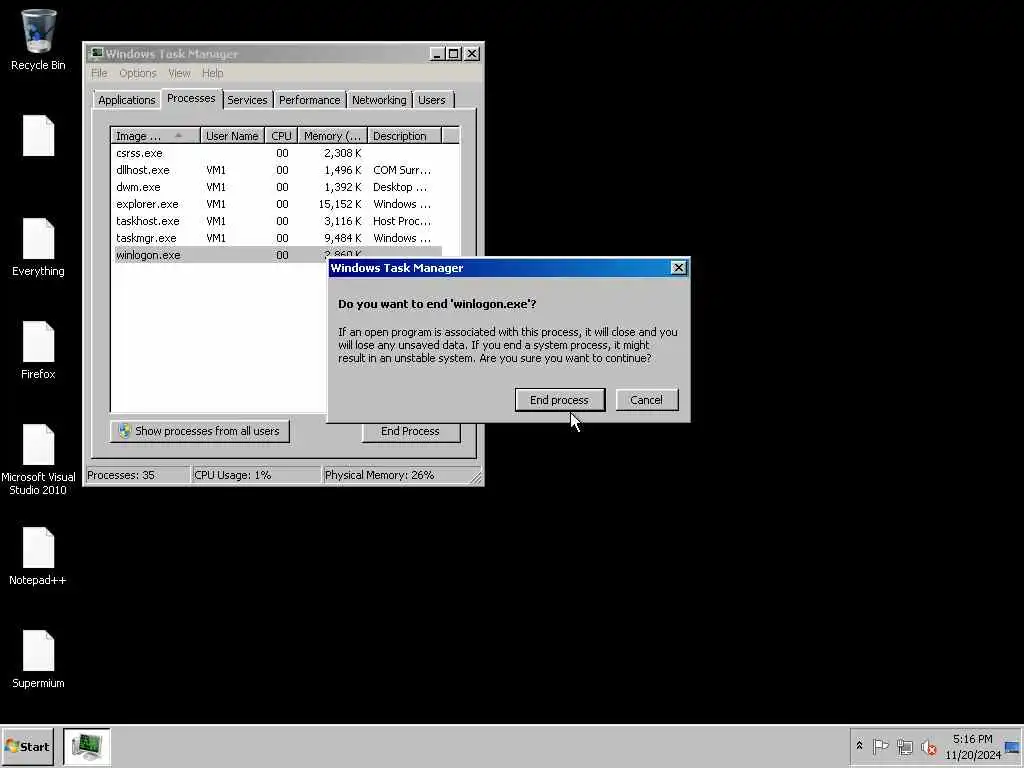Select the taskhost.exe process row

pos(278,221)
